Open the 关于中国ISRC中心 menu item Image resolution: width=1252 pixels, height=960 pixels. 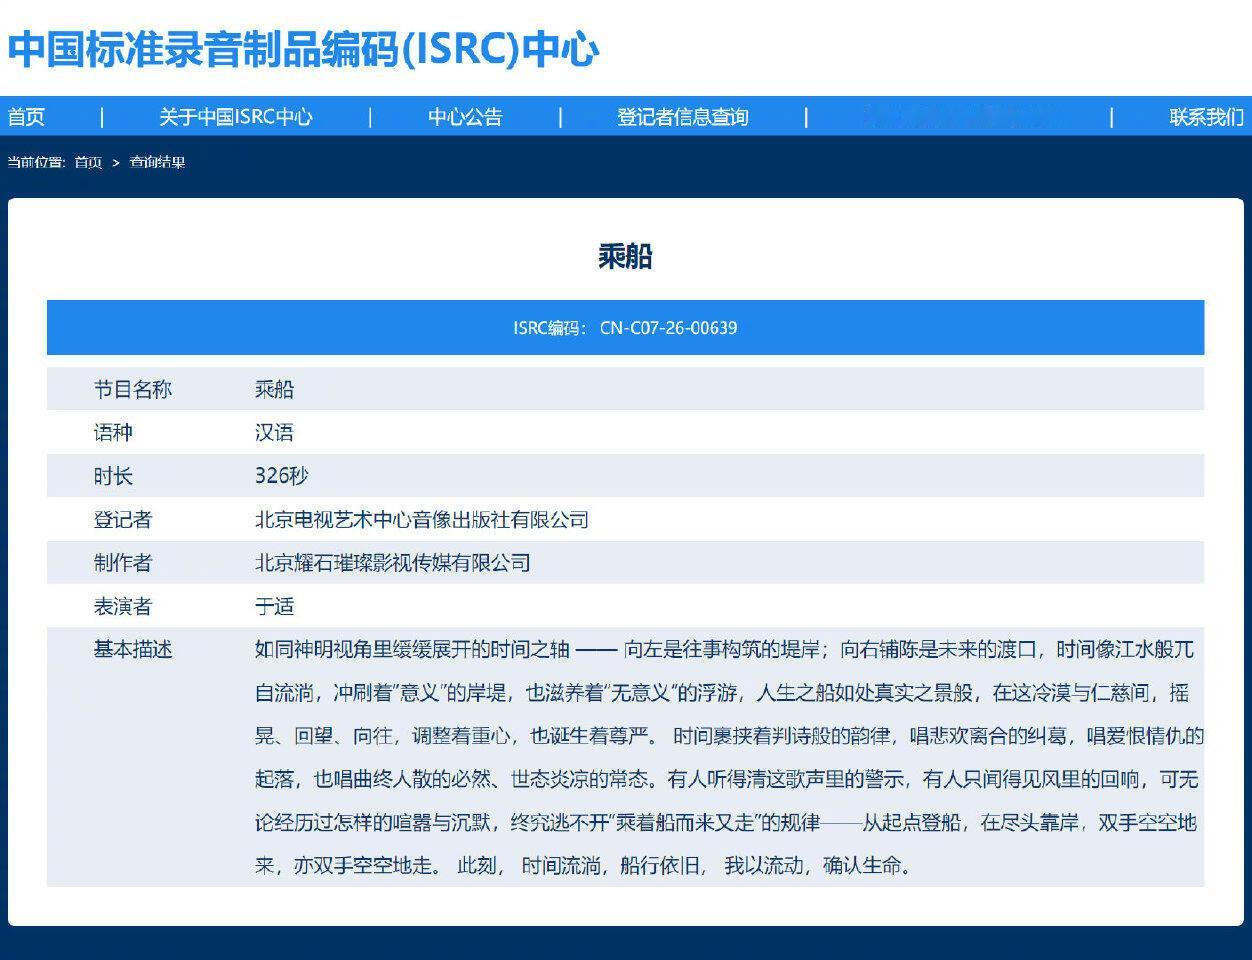(236, 117)
